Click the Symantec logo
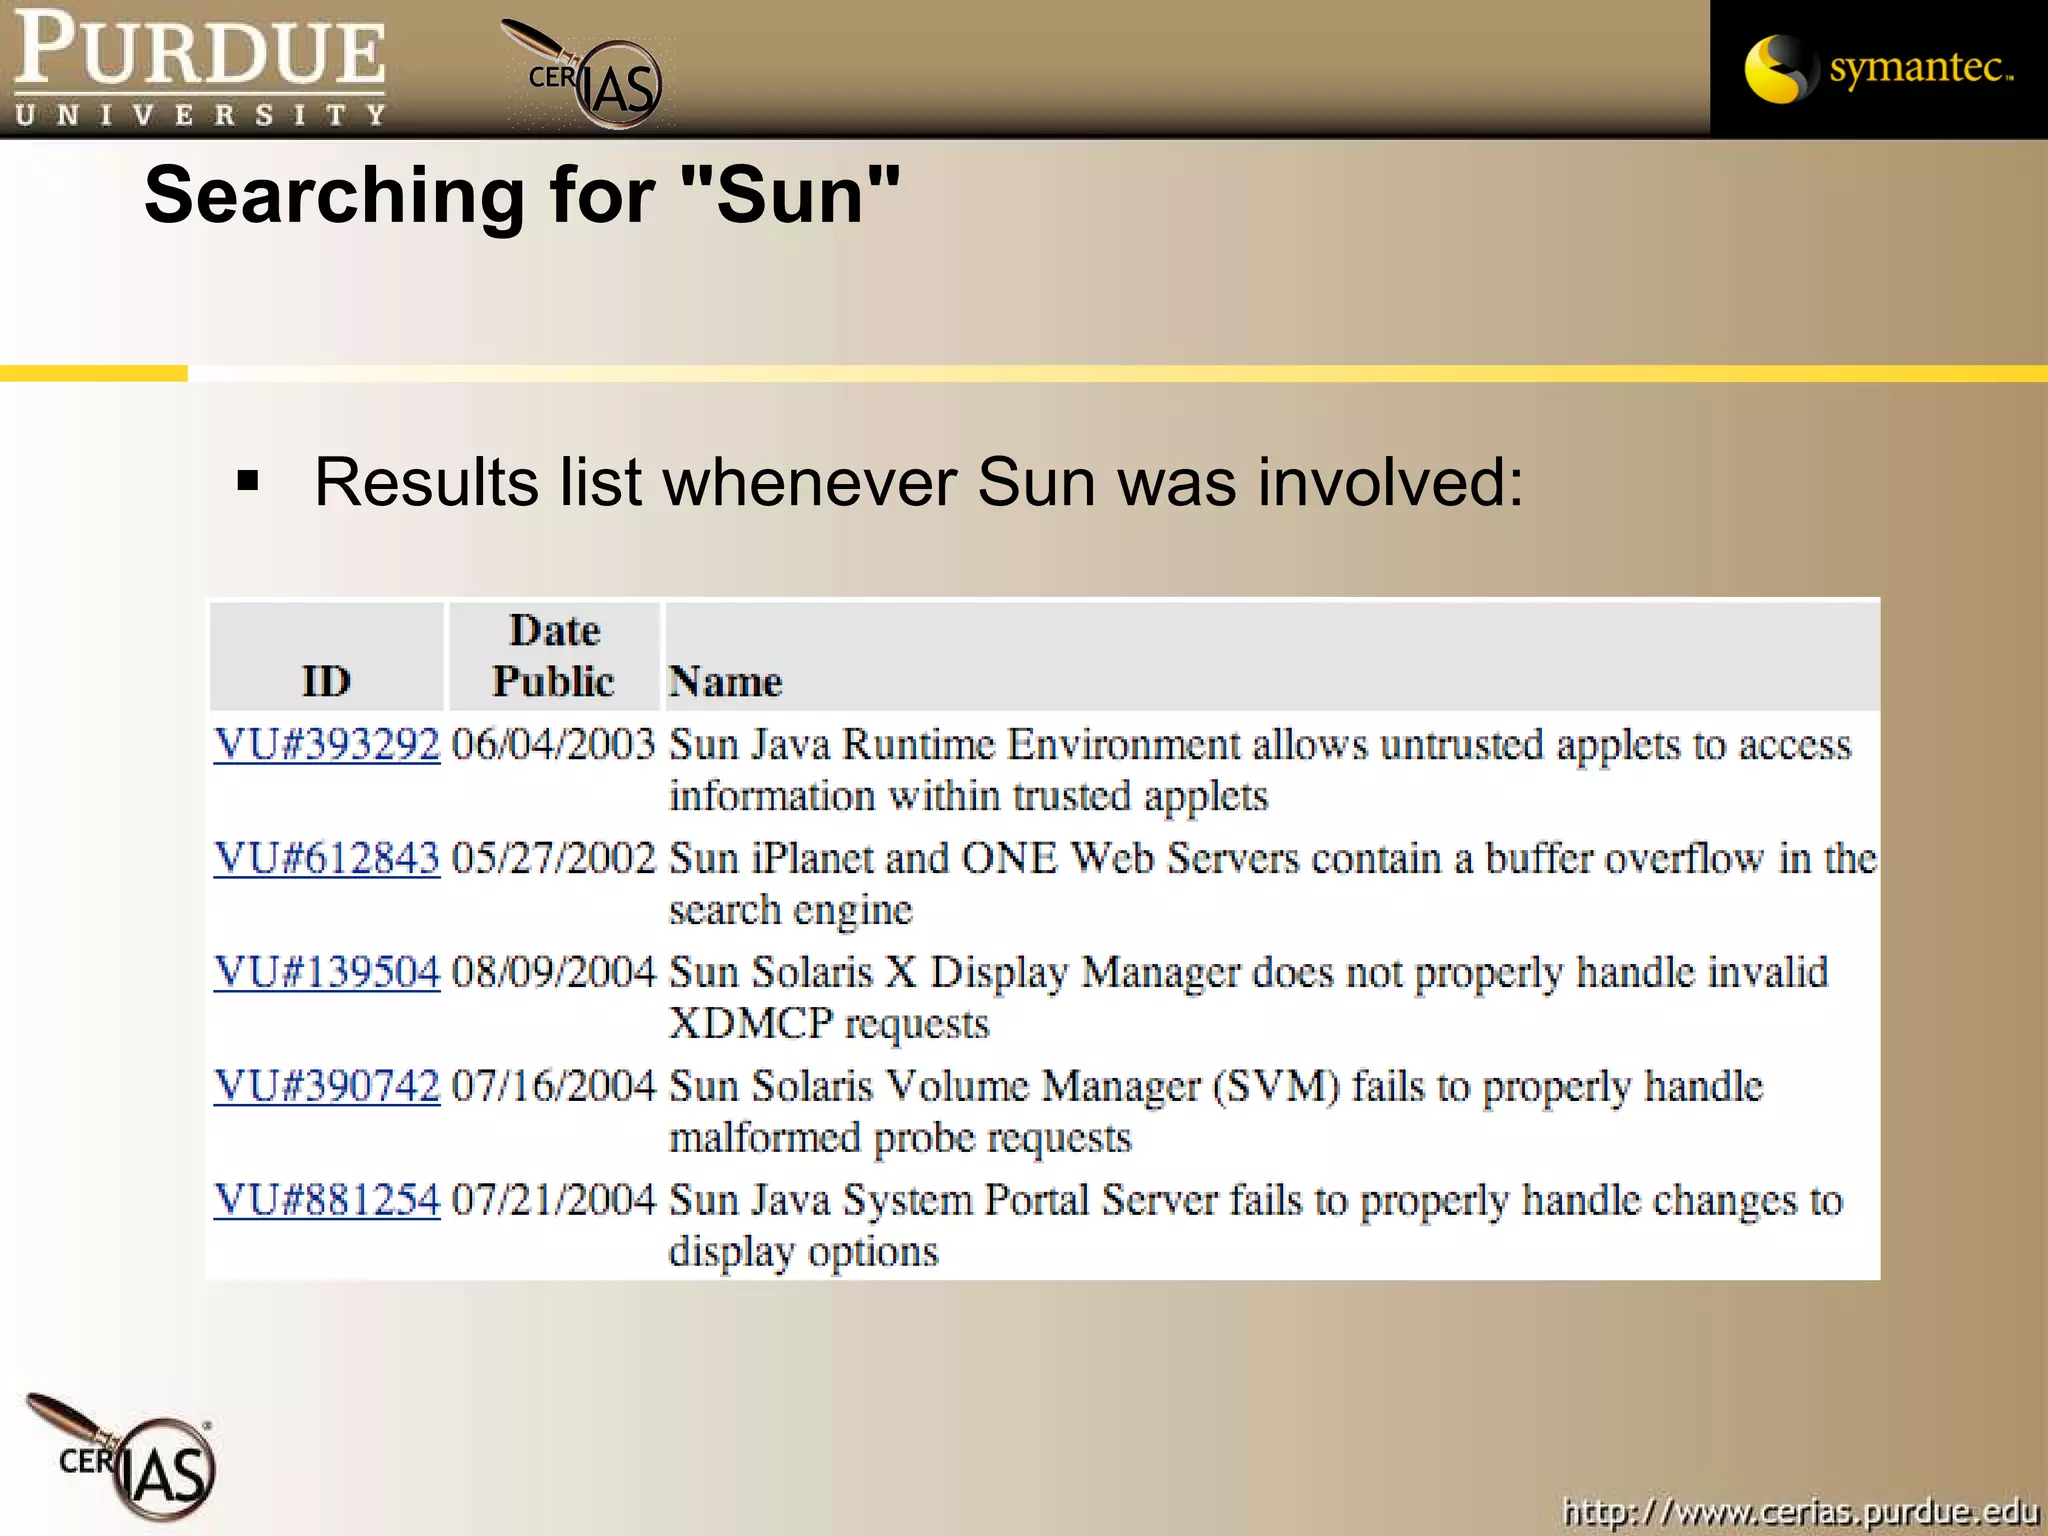Viewport: 2048px width, 1536px height. [x=1878, y=68]
